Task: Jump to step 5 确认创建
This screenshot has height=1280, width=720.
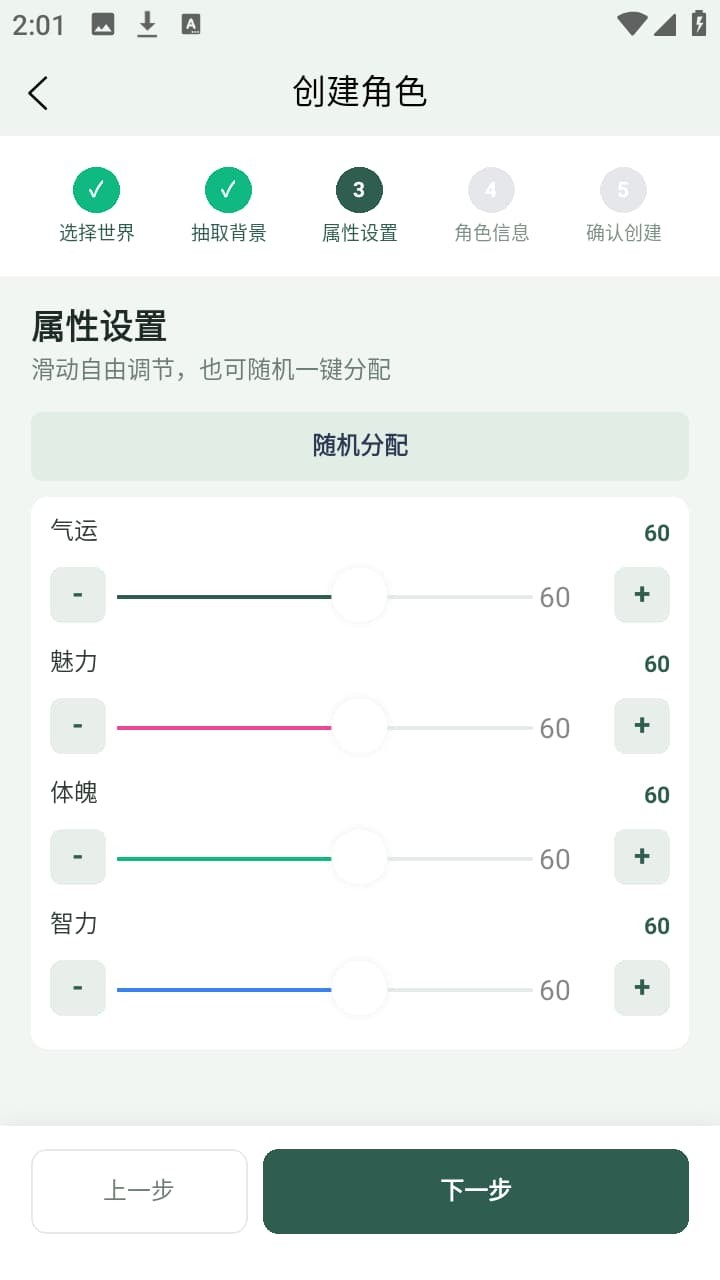Action: 623,190
